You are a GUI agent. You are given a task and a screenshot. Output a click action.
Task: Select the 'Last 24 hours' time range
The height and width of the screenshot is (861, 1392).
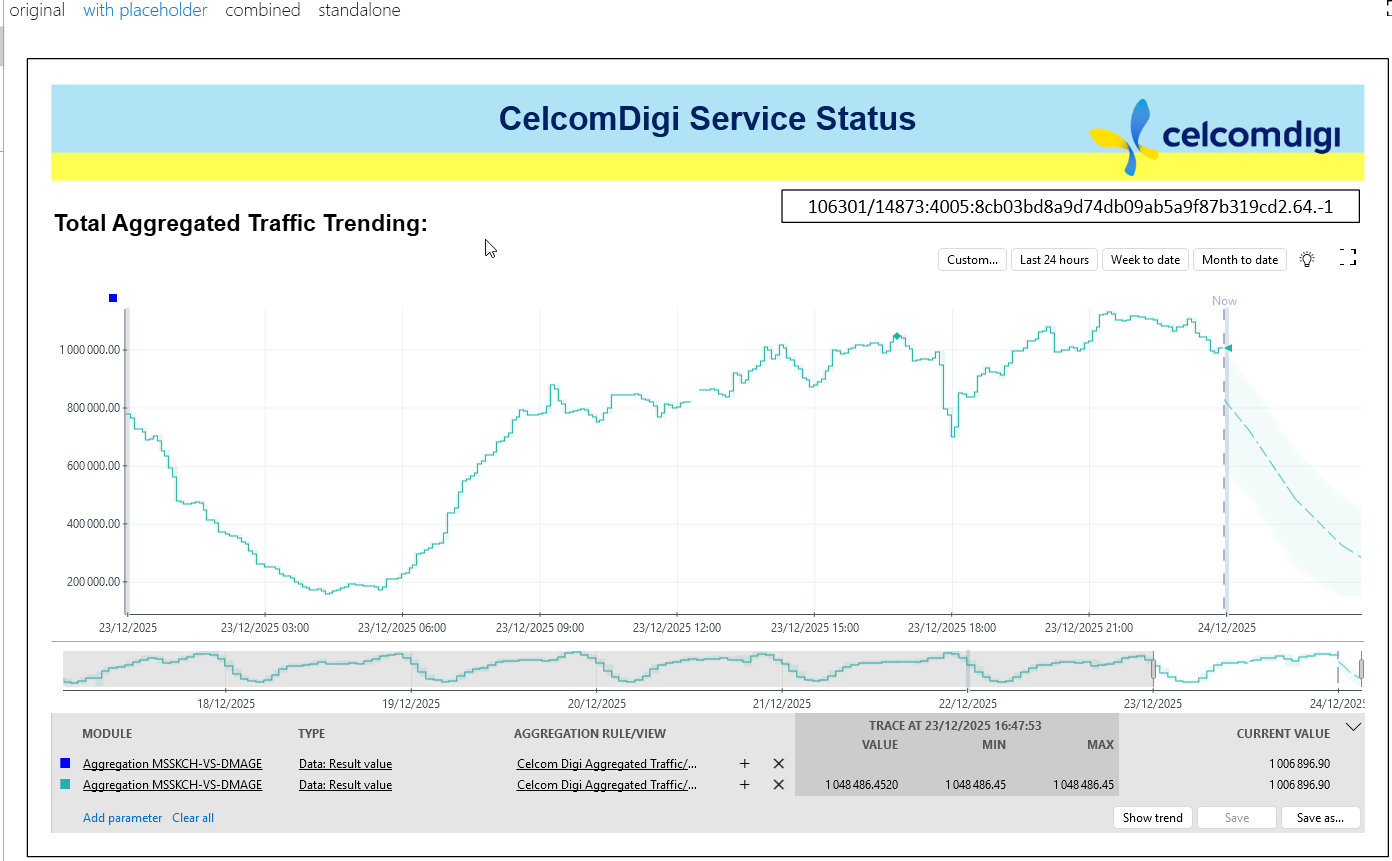pos(1054,260)
